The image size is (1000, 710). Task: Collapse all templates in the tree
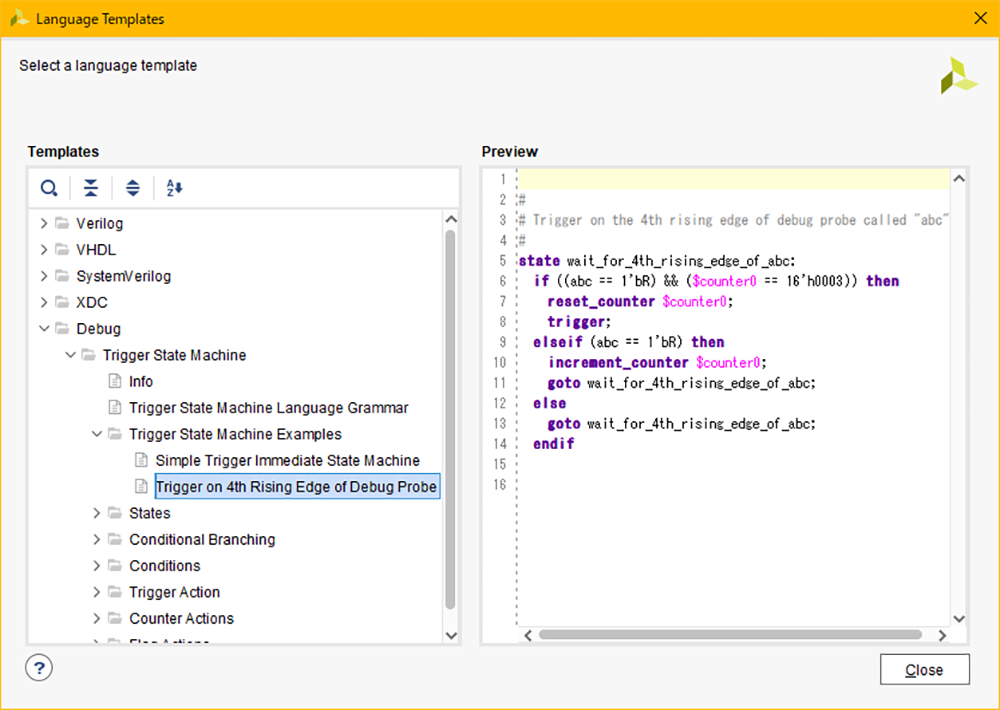[91, 188]
